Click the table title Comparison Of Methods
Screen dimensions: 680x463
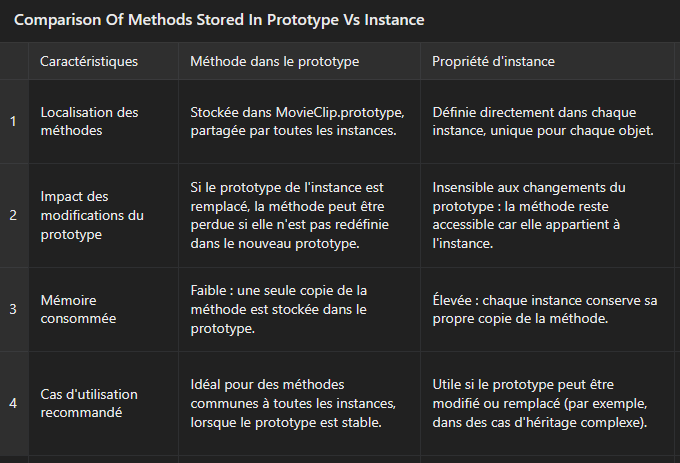(219, 20)
